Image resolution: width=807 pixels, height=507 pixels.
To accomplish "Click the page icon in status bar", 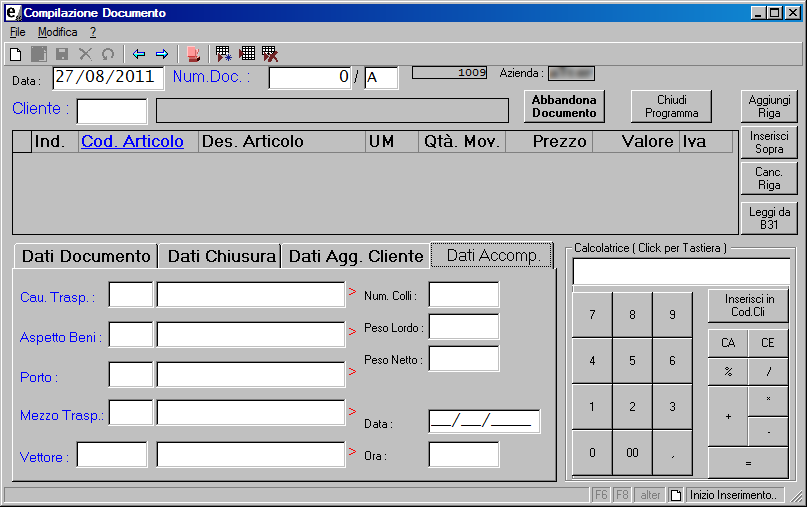I will point(676,495).
